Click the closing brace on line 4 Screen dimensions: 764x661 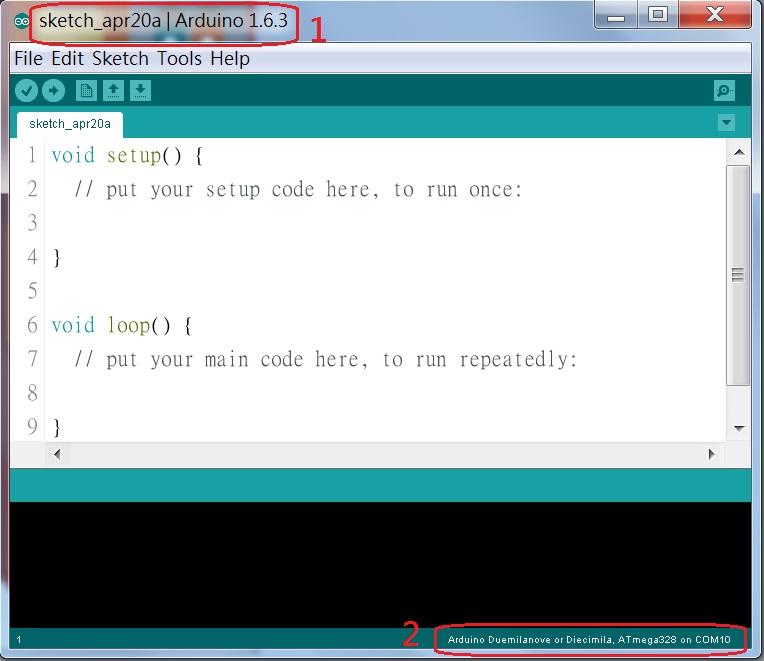[x=57, y=257]
